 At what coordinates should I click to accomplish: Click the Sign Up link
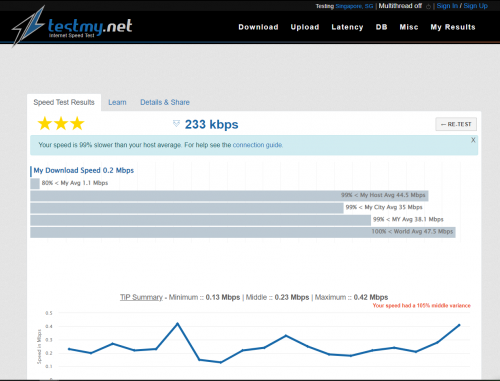475,6
